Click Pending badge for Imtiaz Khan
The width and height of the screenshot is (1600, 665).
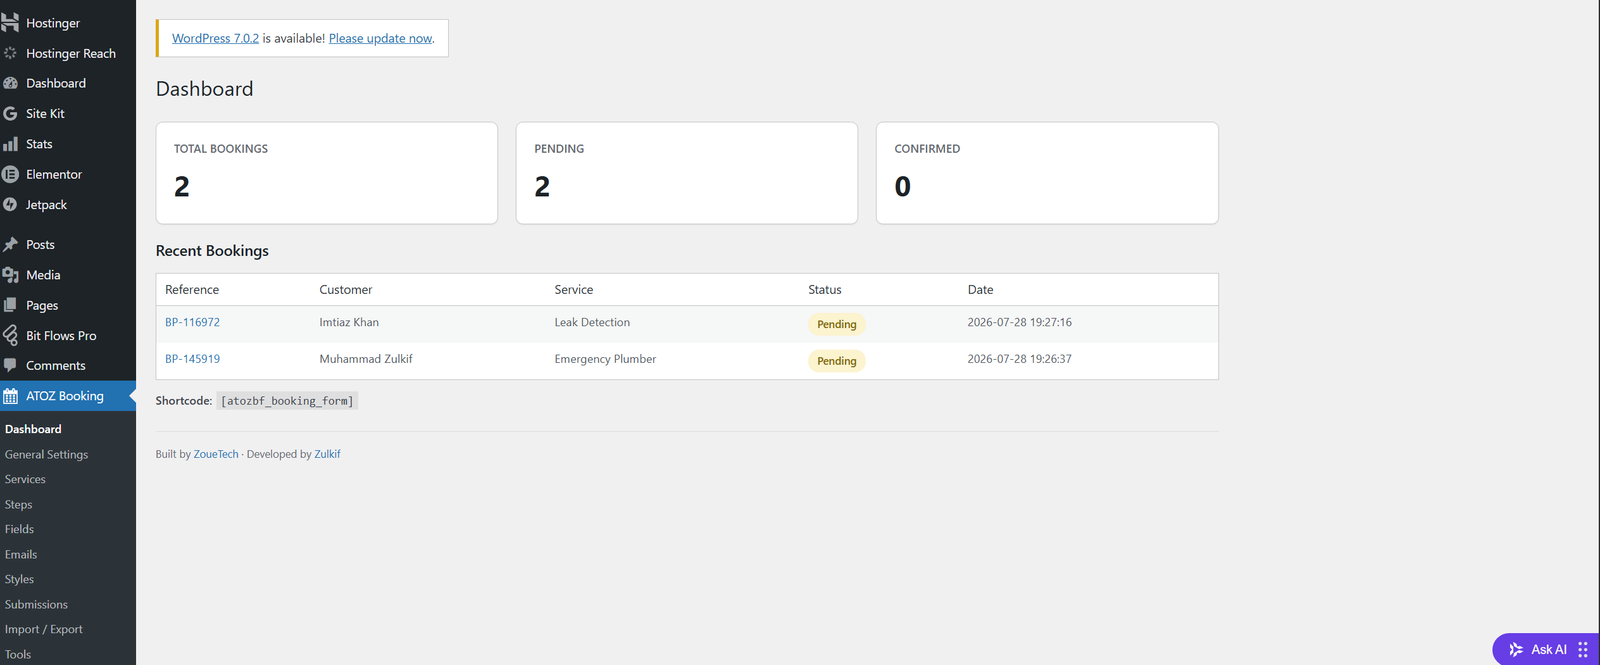(837, 324)
